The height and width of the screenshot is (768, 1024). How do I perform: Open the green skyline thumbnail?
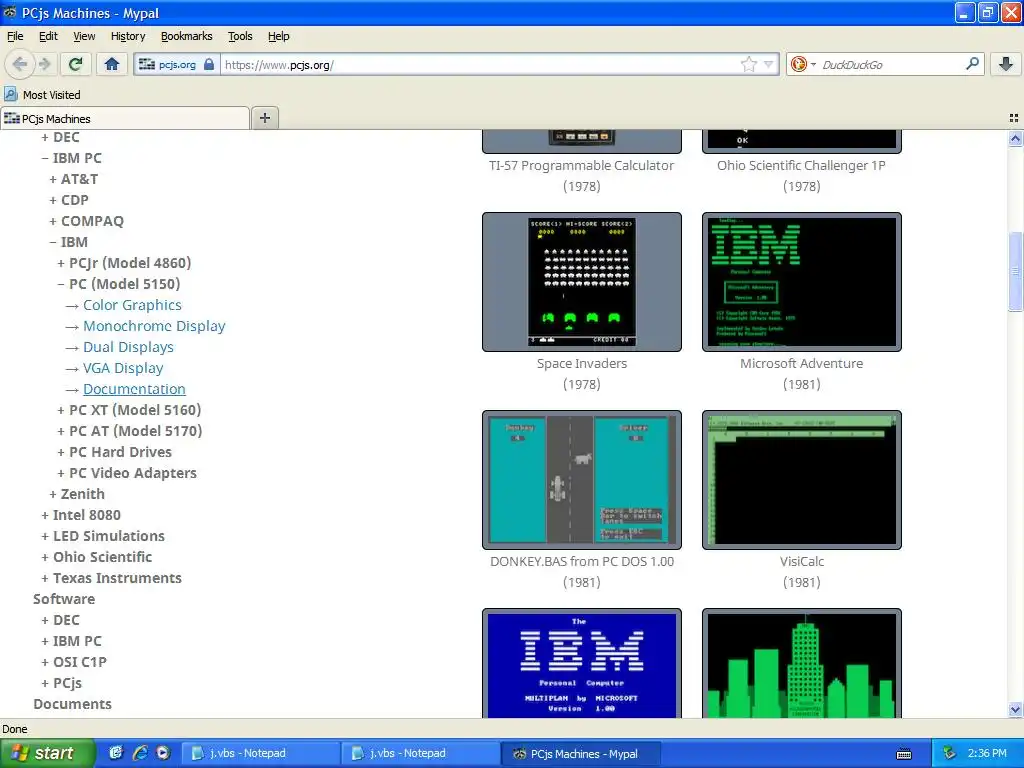pyautogui.click(x=801, y=664)
